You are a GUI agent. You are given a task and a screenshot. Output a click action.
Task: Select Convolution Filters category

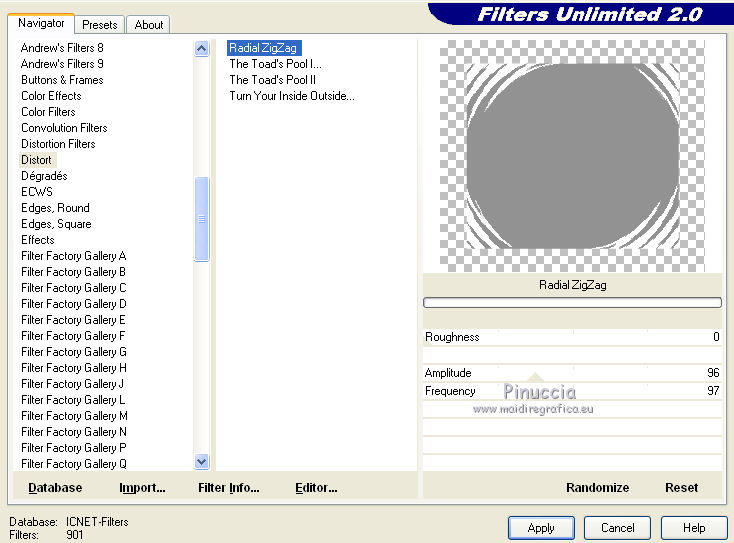(64, 127)
